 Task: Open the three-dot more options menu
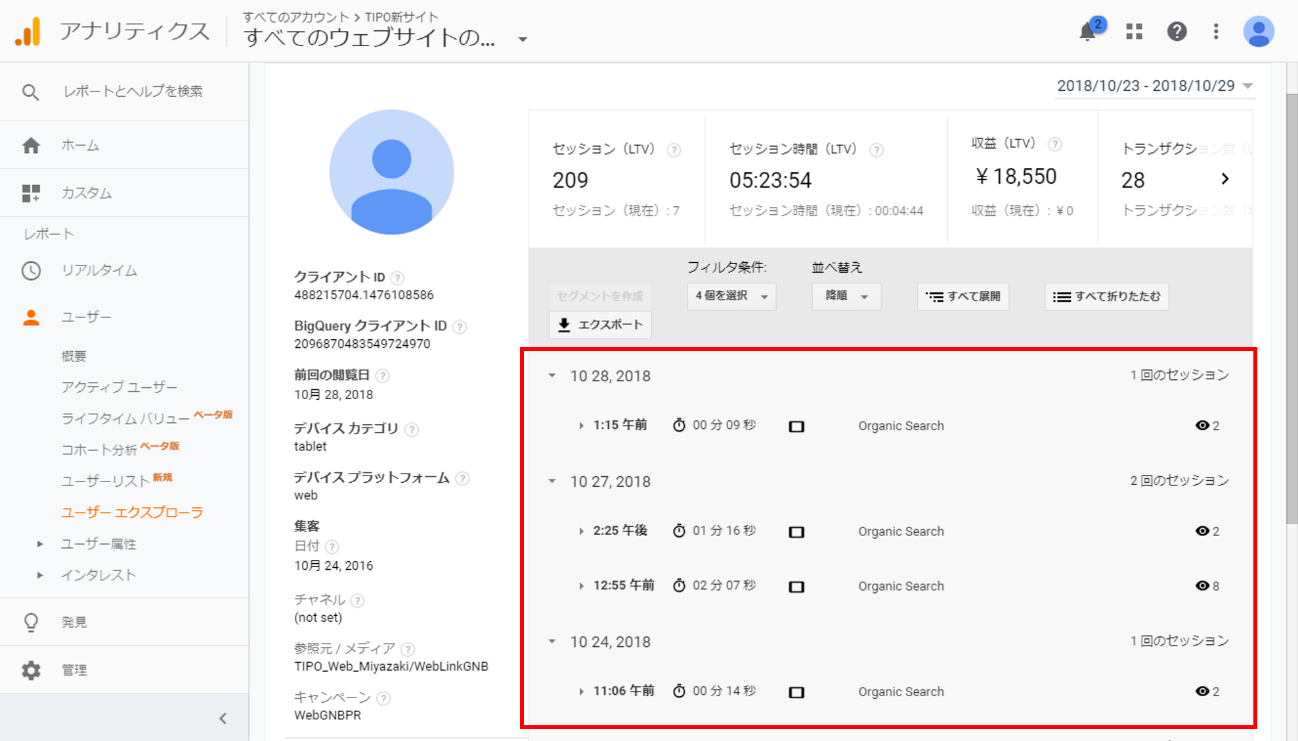coord(1216,31)
